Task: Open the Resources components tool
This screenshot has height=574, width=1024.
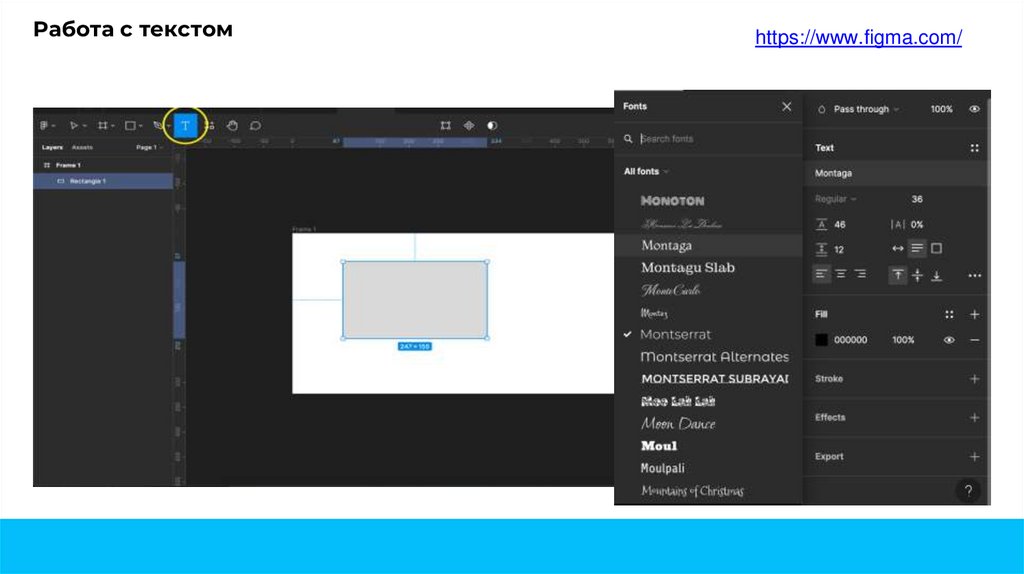Action: click(210, 125)
